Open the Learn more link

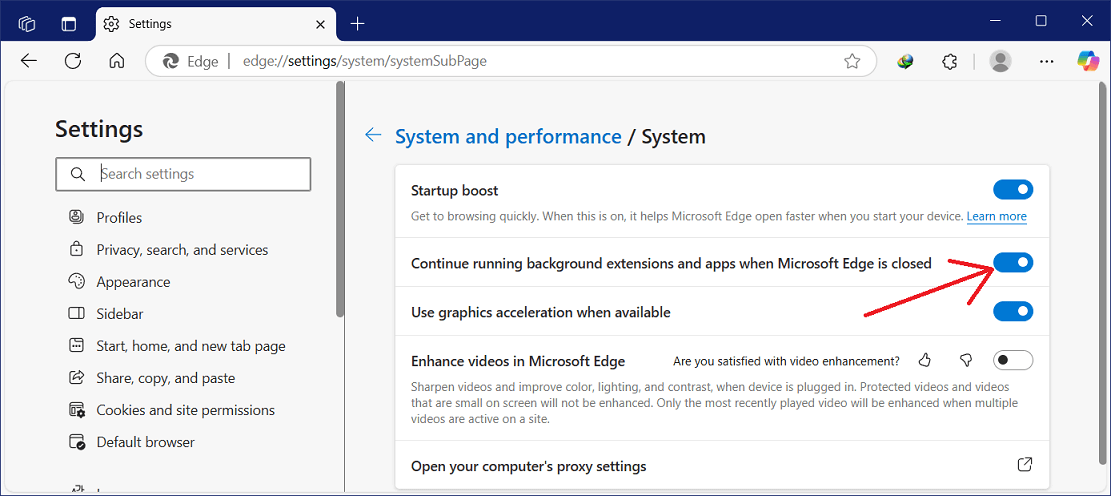[x=996, y=217]
